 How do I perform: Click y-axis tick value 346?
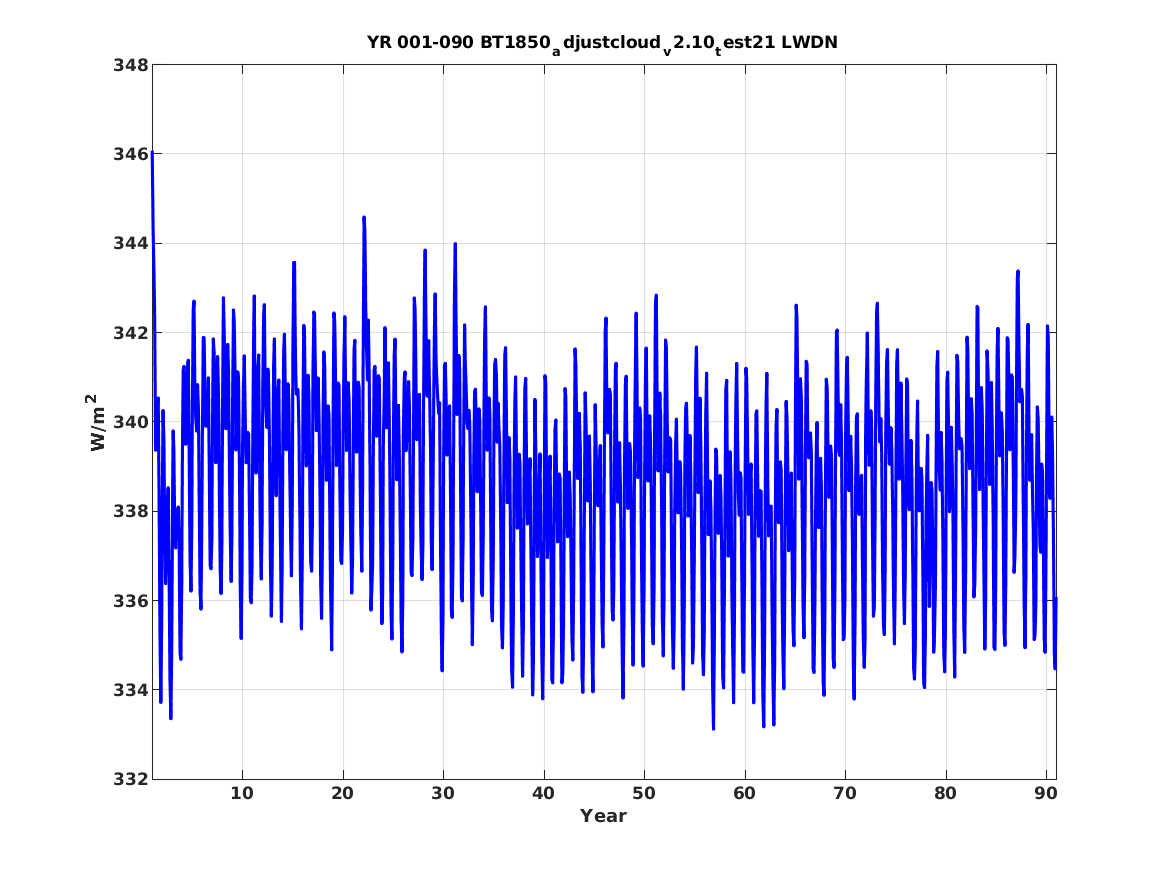(131, 155)
